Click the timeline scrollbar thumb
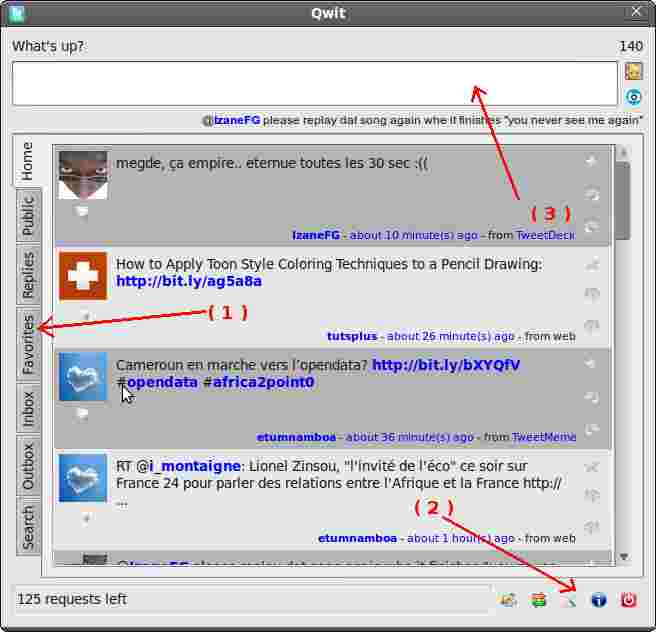656x632 pixels. [623, 201]
